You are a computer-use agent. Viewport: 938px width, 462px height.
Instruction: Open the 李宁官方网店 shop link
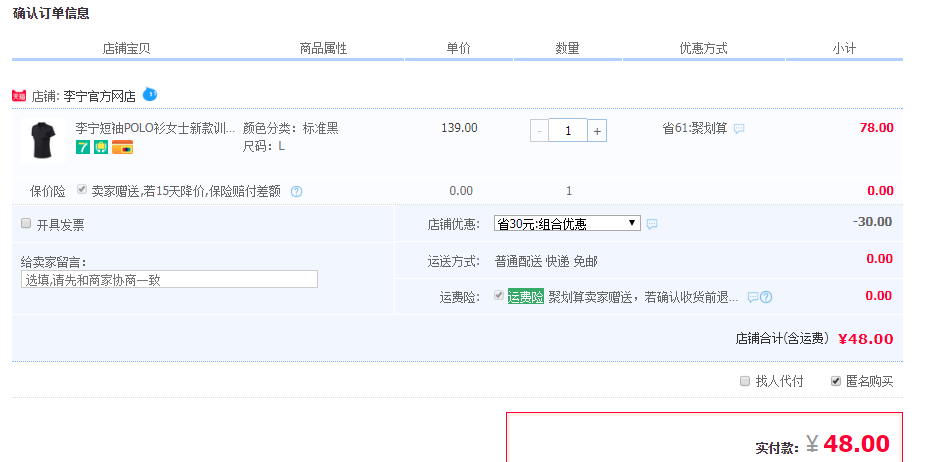[x=99, y=96]
